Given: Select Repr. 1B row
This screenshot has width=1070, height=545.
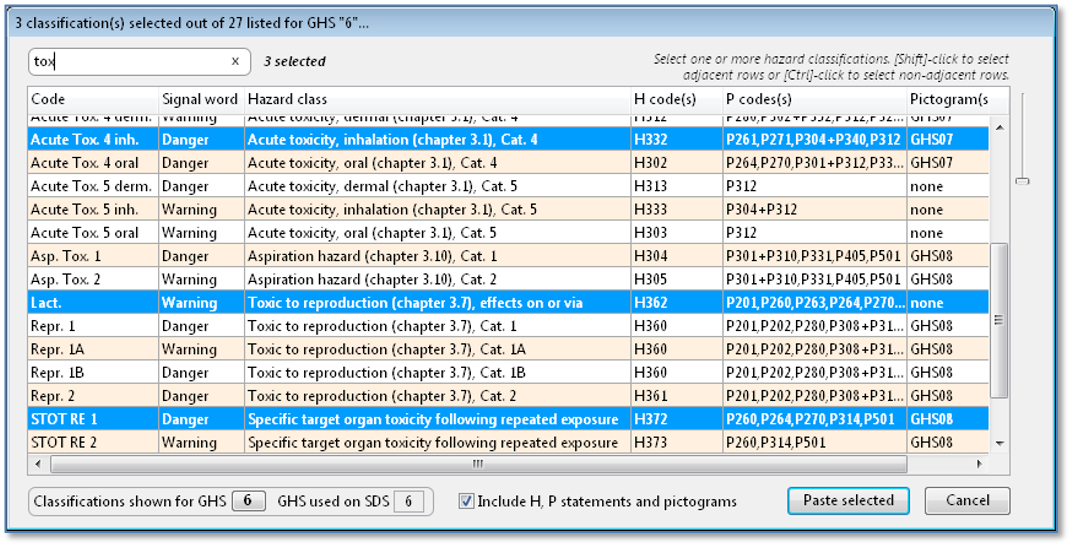Looking at the screenshot, I should [x=508, y=372].
